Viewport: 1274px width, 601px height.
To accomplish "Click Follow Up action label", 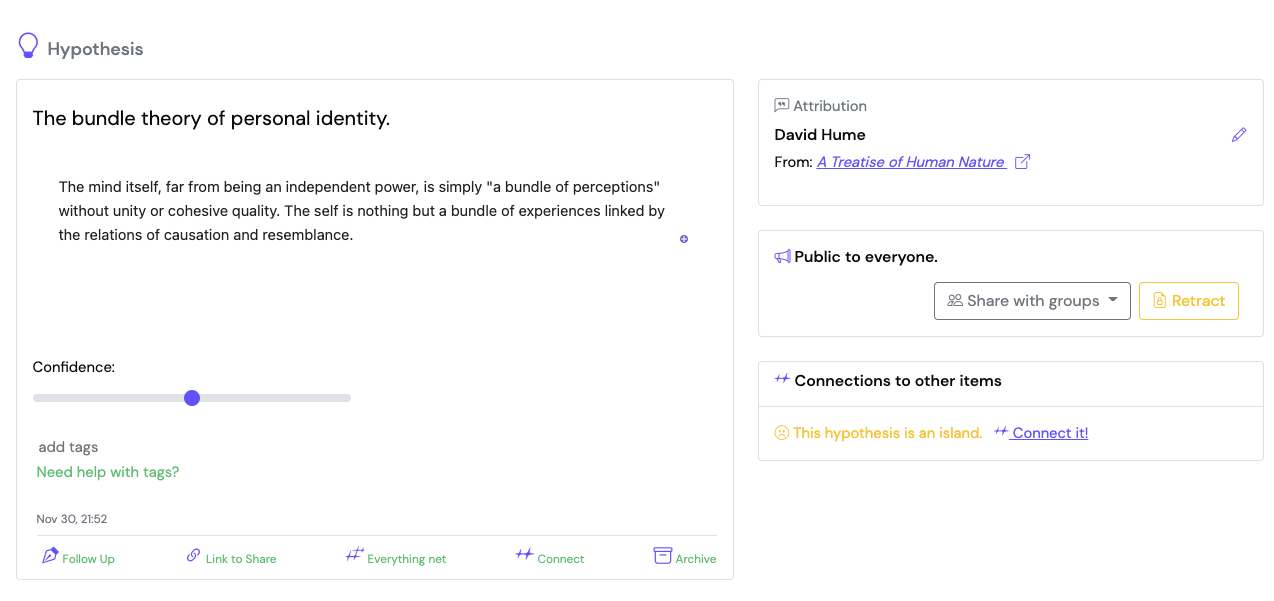I will point(88,559).
